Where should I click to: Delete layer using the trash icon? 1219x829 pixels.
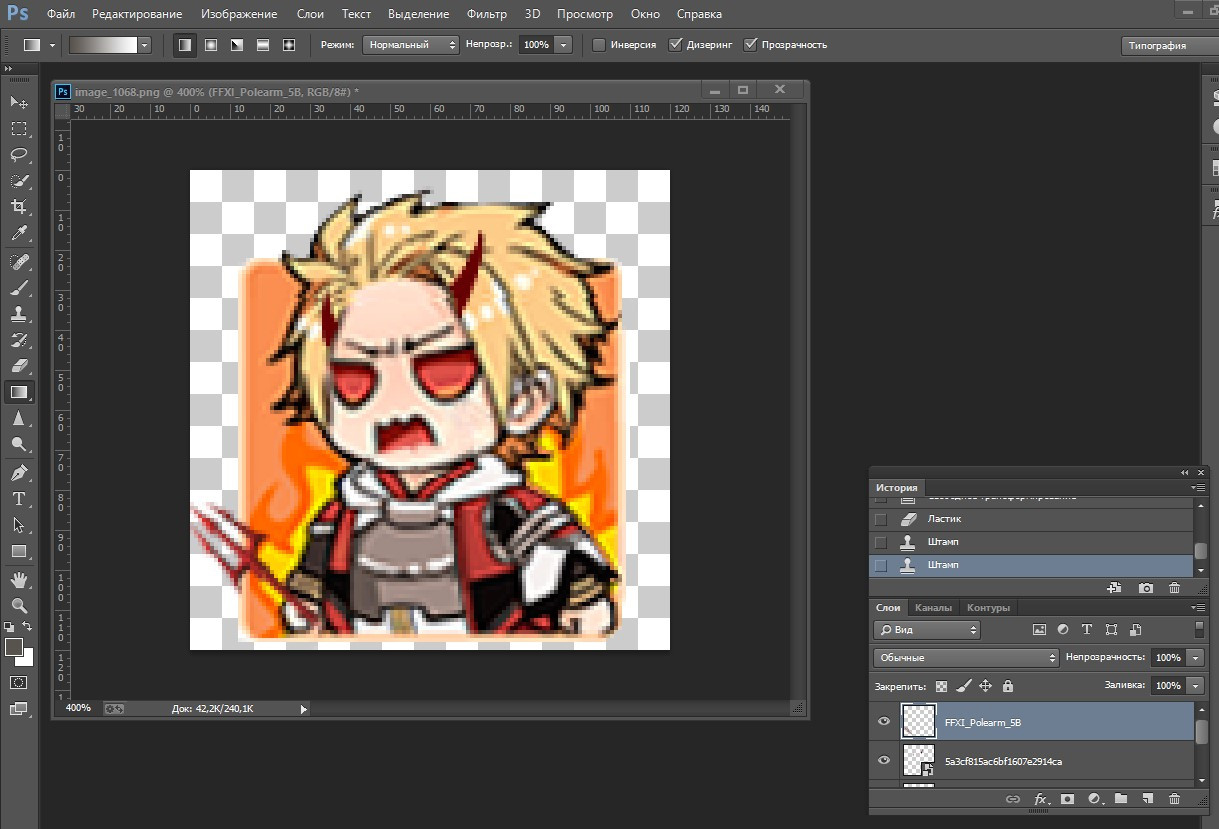pyautogui.click(x=1174, y=799)
